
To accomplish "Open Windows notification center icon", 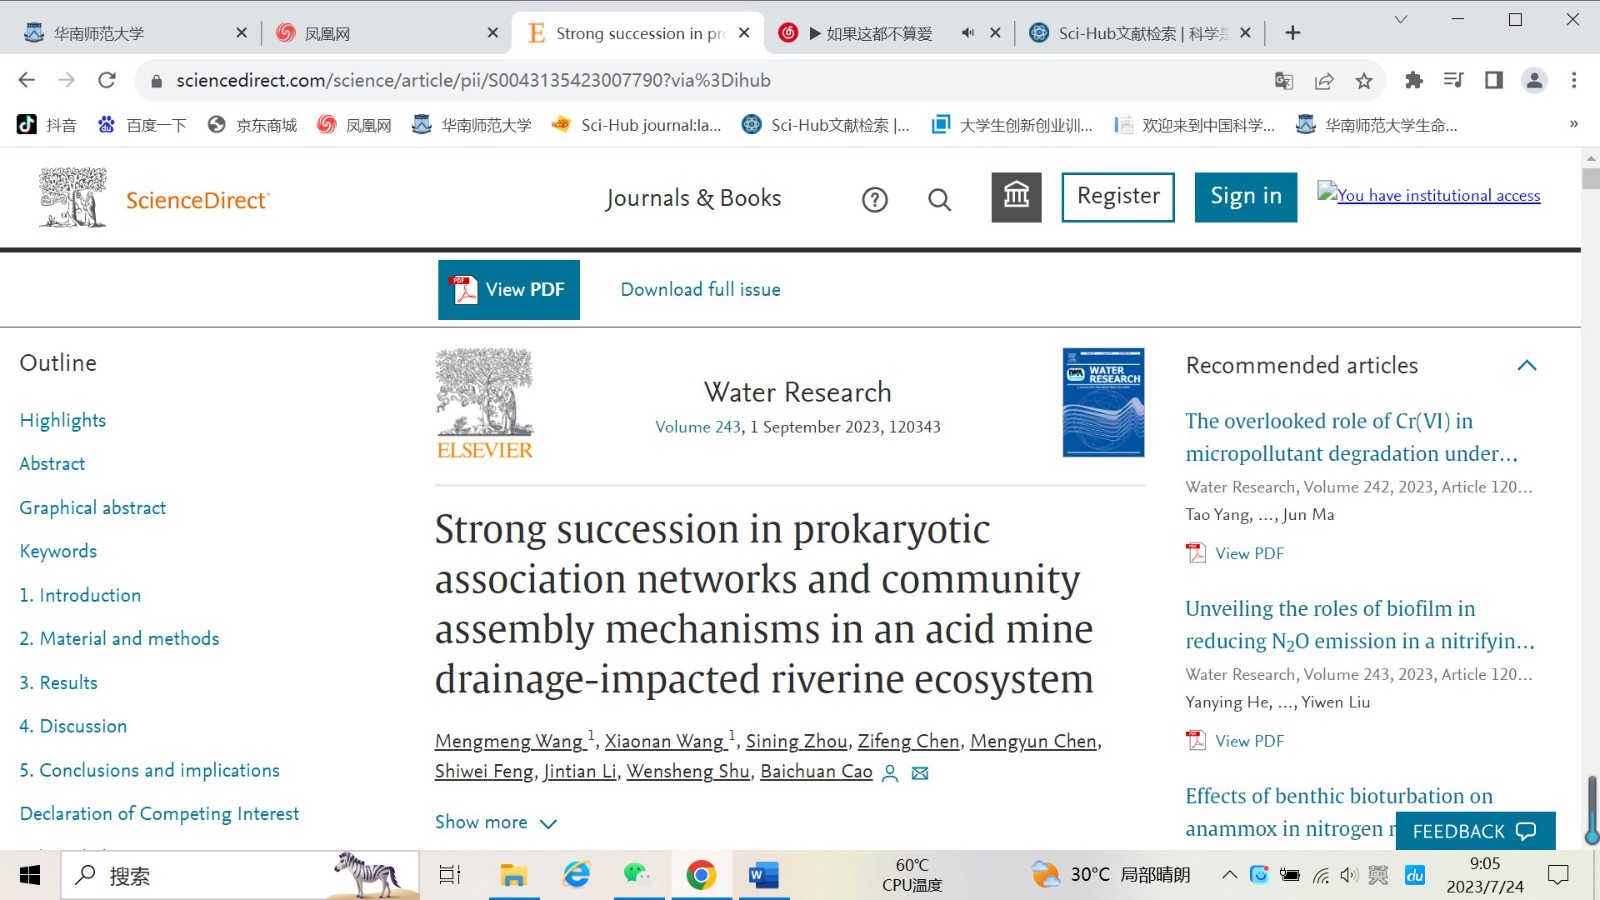I will 1558,875.
